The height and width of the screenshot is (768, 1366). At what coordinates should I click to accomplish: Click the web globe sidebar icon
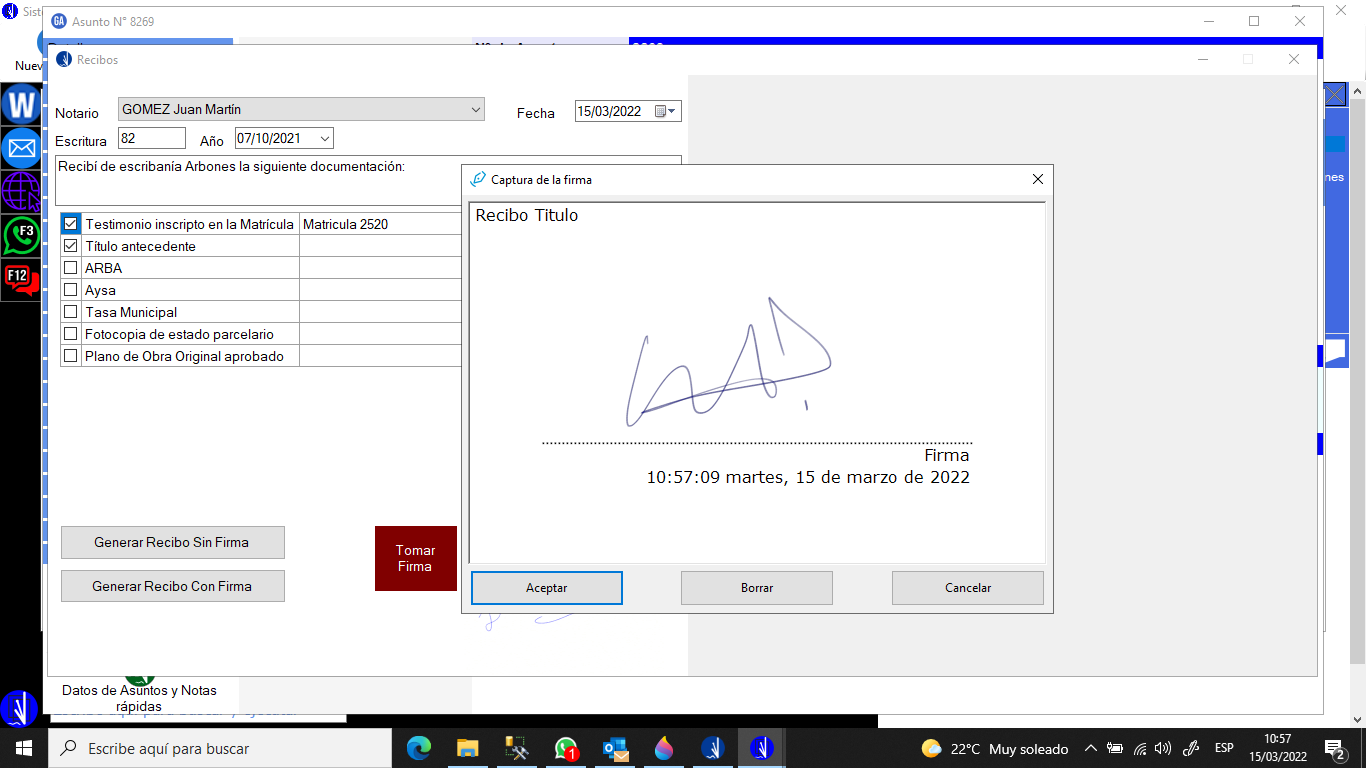[x=21, y=191]
